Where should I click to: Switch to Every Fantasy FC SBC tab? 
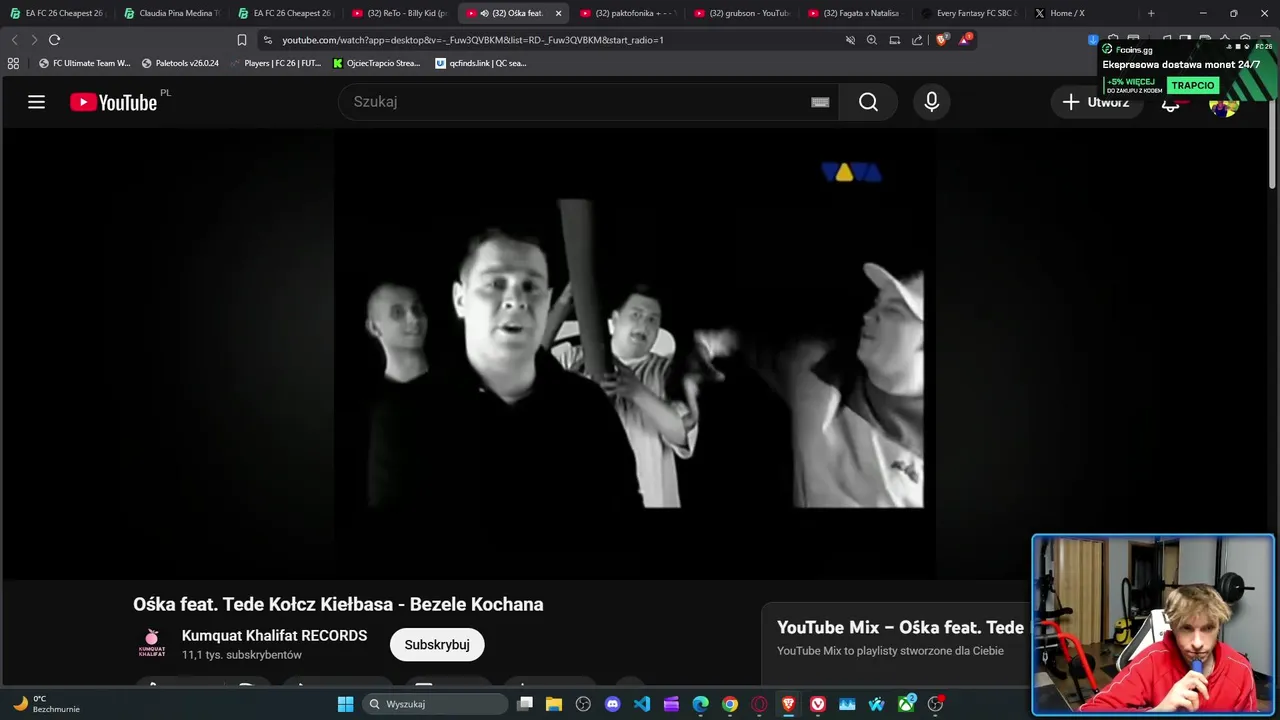point(969,13)
